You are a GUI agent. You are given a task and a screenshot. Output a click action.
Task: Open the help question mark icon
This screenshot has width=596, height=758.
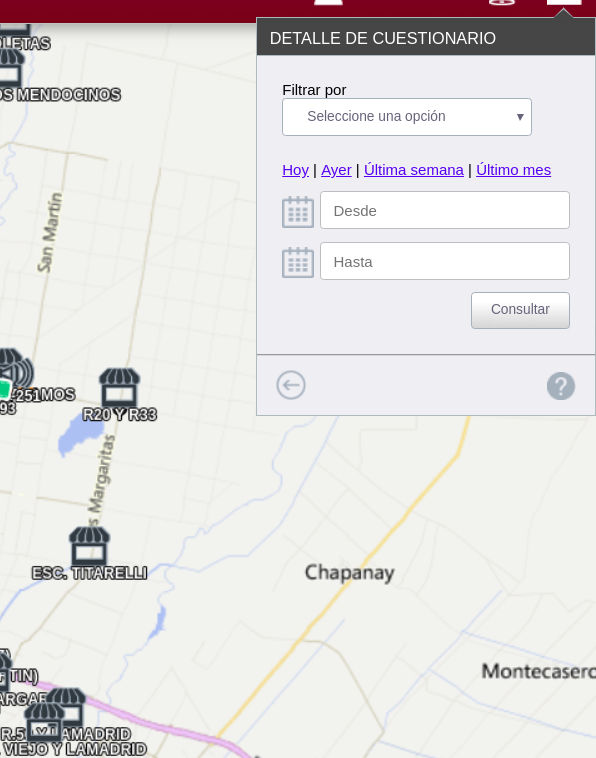(x=561, y=386)
